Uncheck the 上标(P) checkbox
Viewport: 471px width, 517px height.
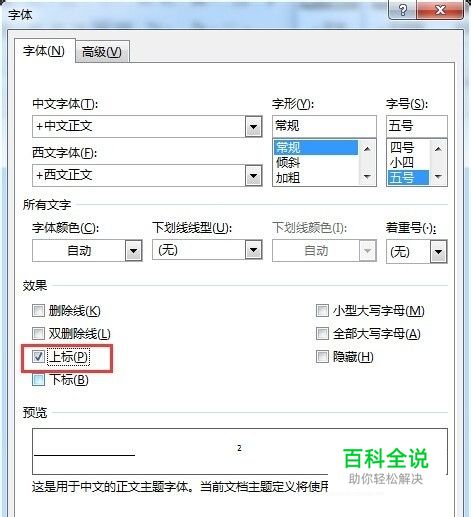point(38,357)
